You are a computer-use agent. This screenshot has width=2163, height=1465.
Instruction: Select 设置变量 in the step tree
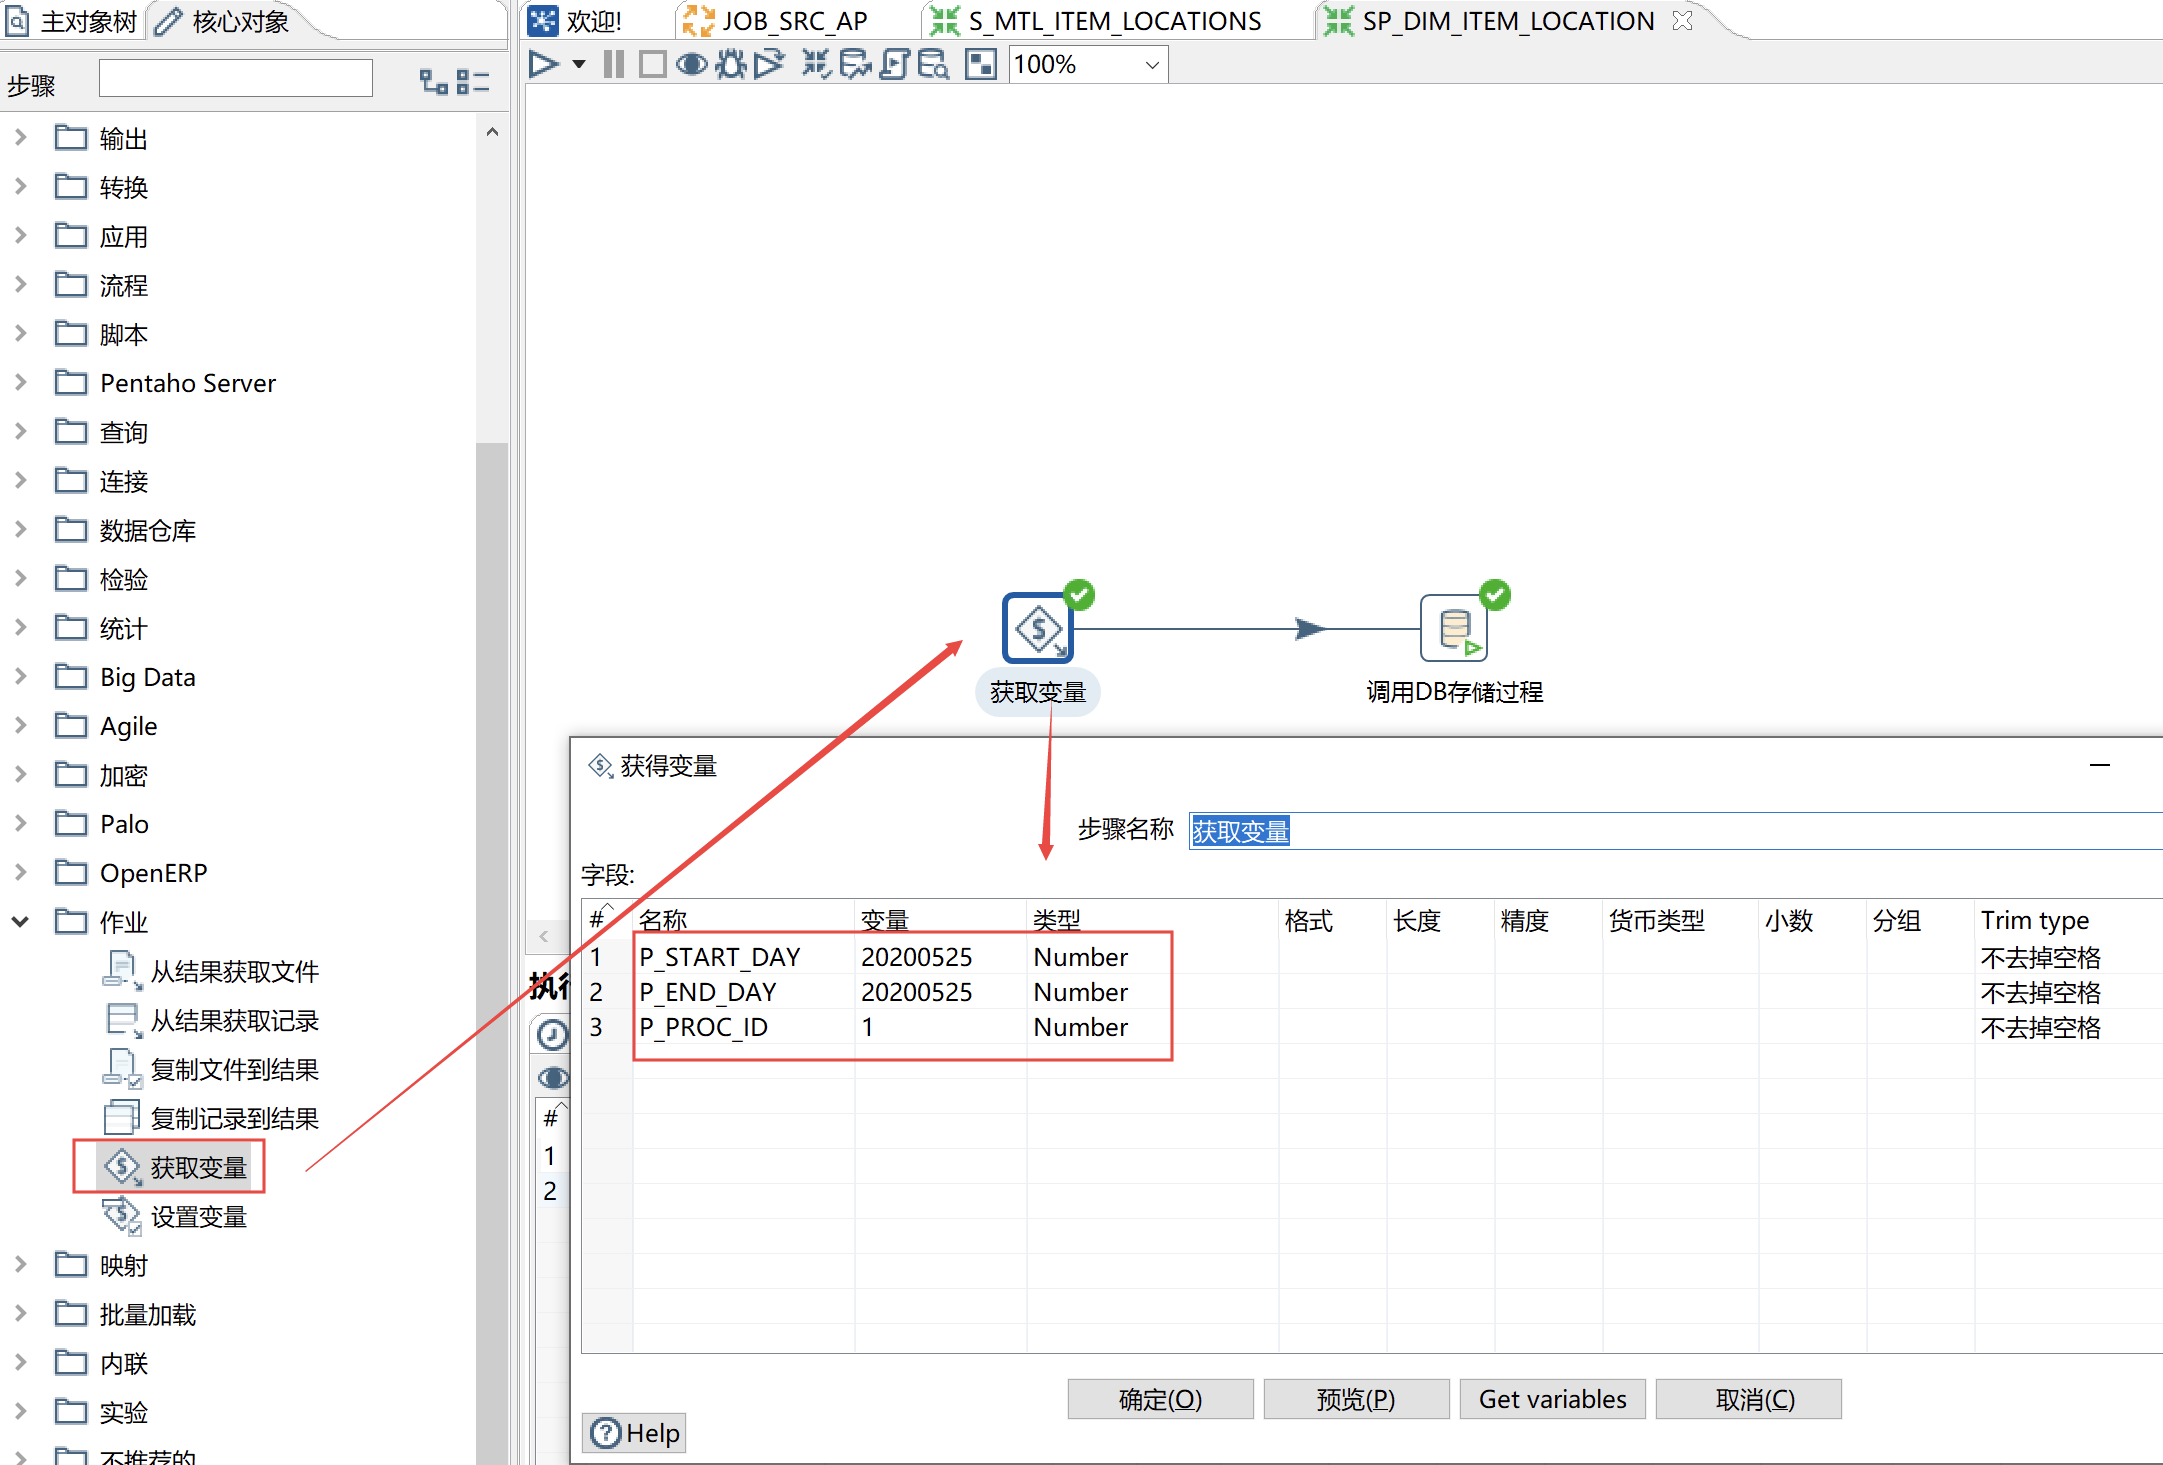[x=198, y=1217]
